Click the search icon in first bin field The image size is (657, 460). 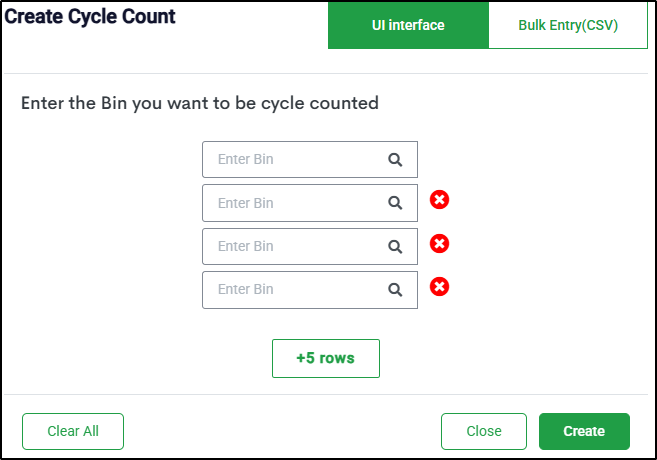point(395,159)
